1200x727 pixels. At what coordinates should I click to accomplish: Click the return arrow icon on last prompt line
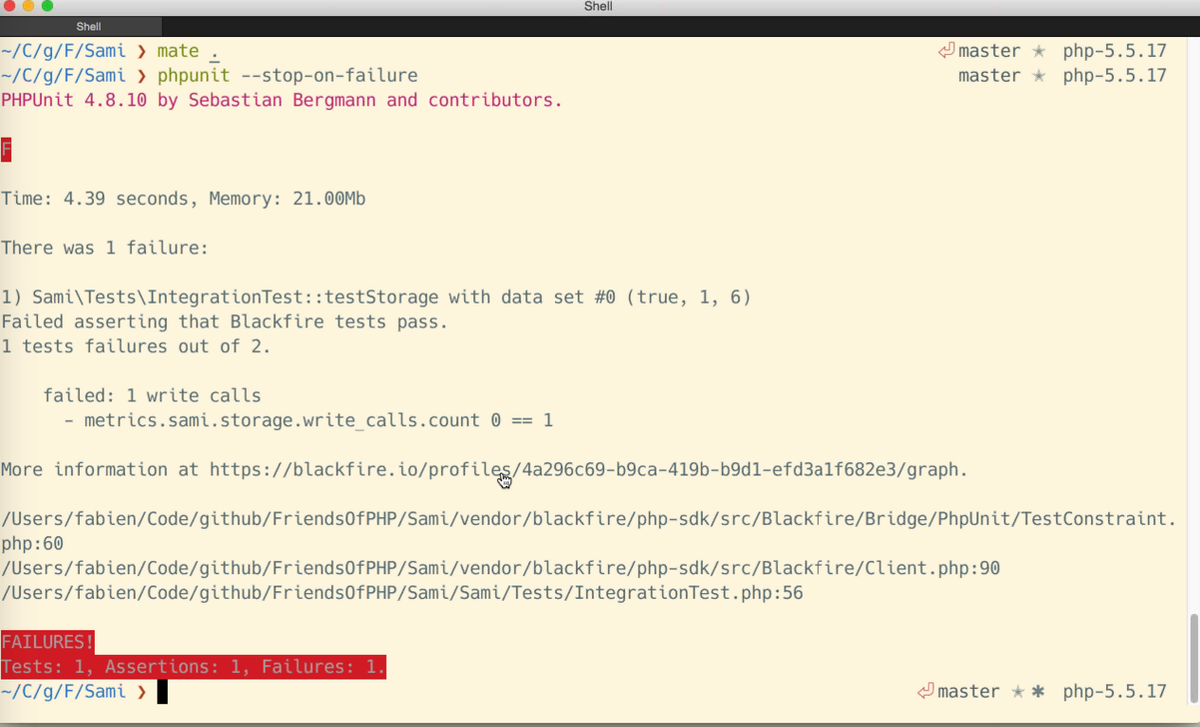925,691
